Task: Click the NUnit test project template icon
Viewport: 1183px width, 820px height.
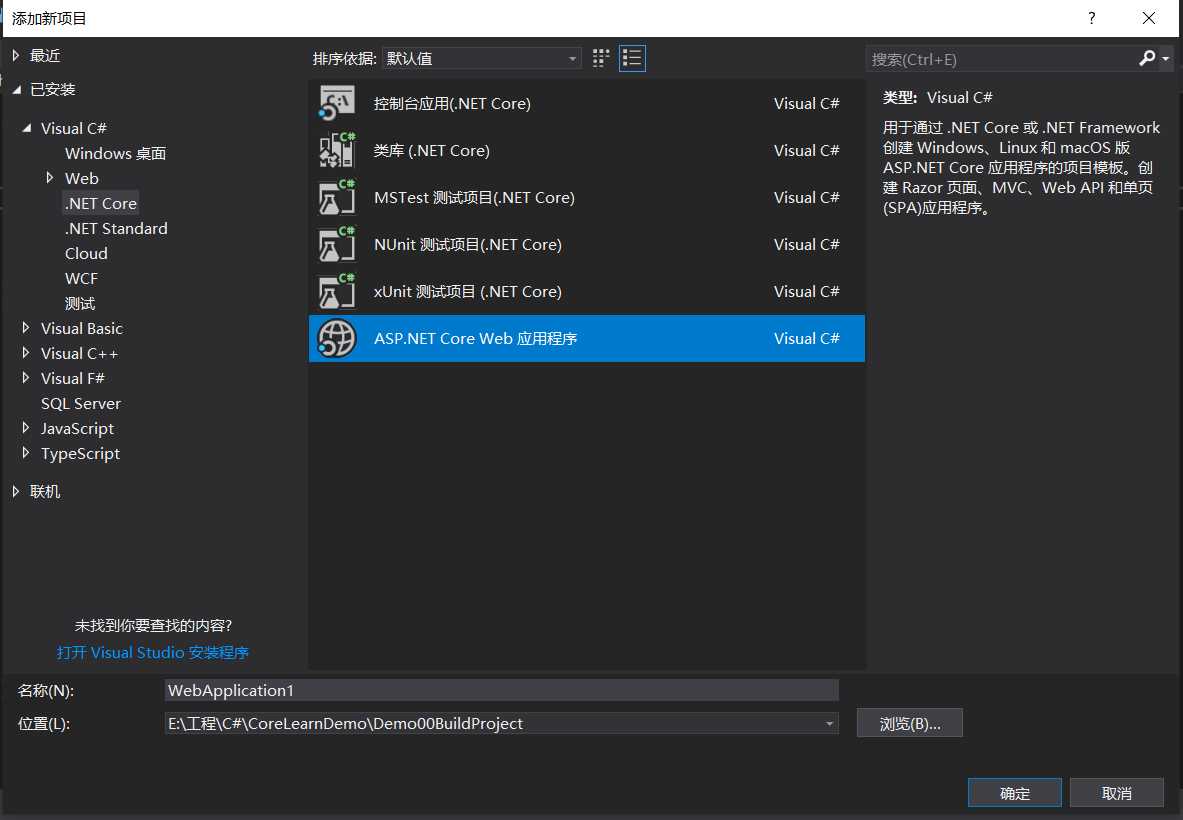Action: pyautogui.click(x=336, y=244)
